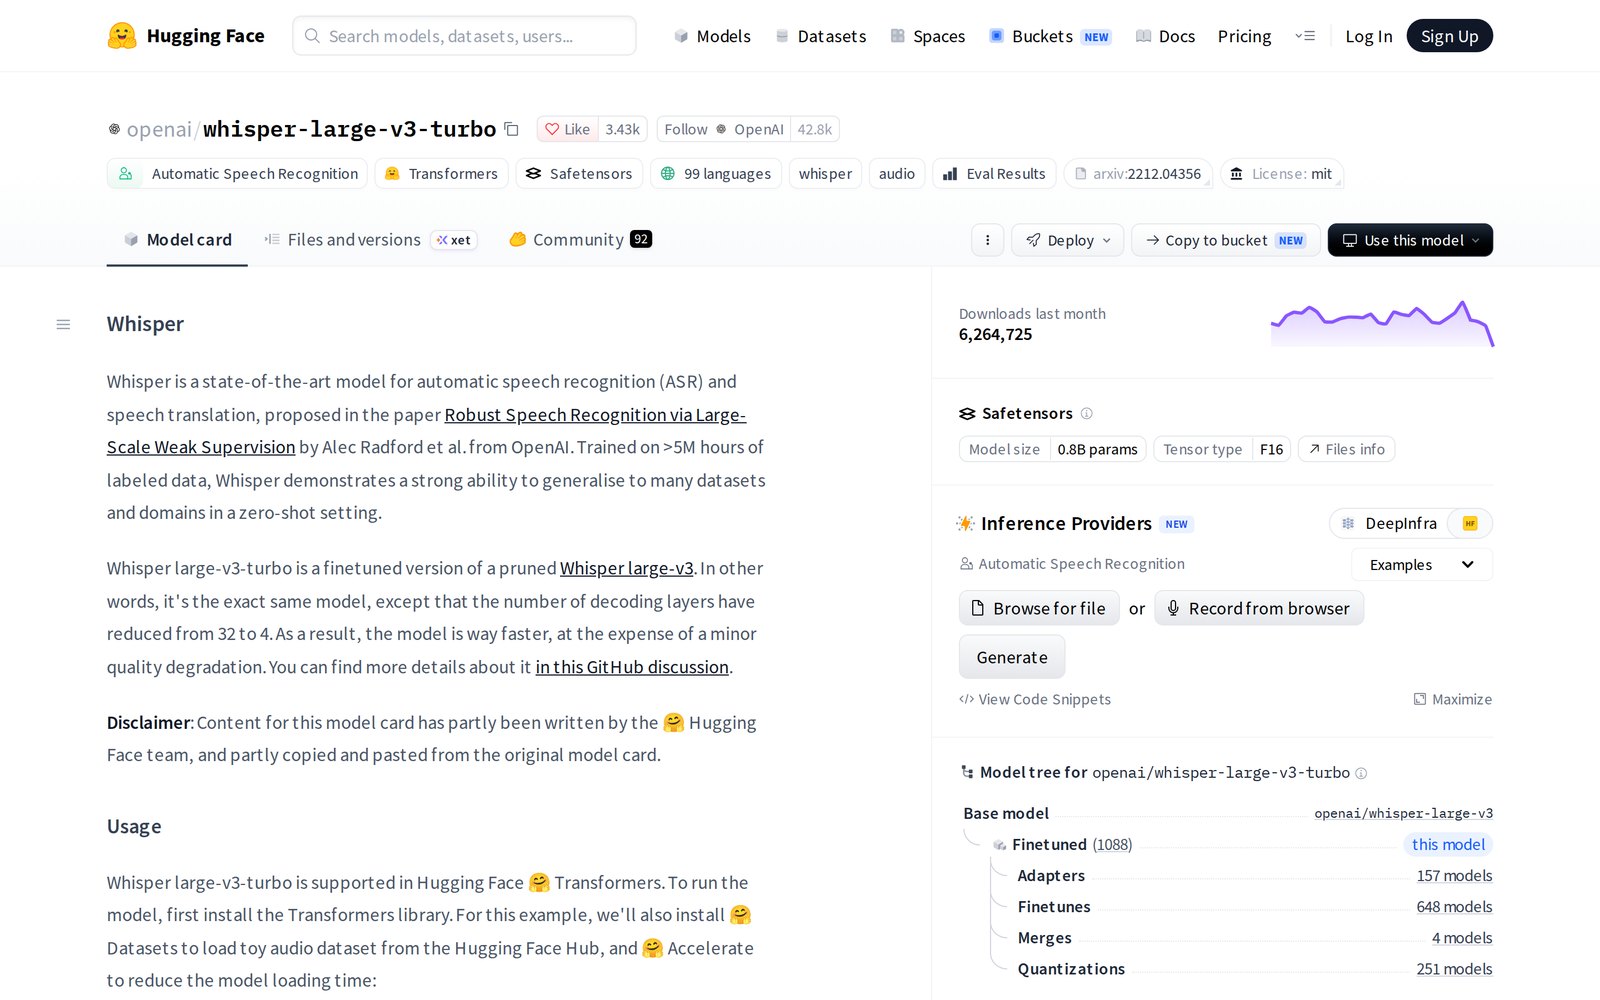
Task: Browse for an audio file
Action: (1038, 608)
